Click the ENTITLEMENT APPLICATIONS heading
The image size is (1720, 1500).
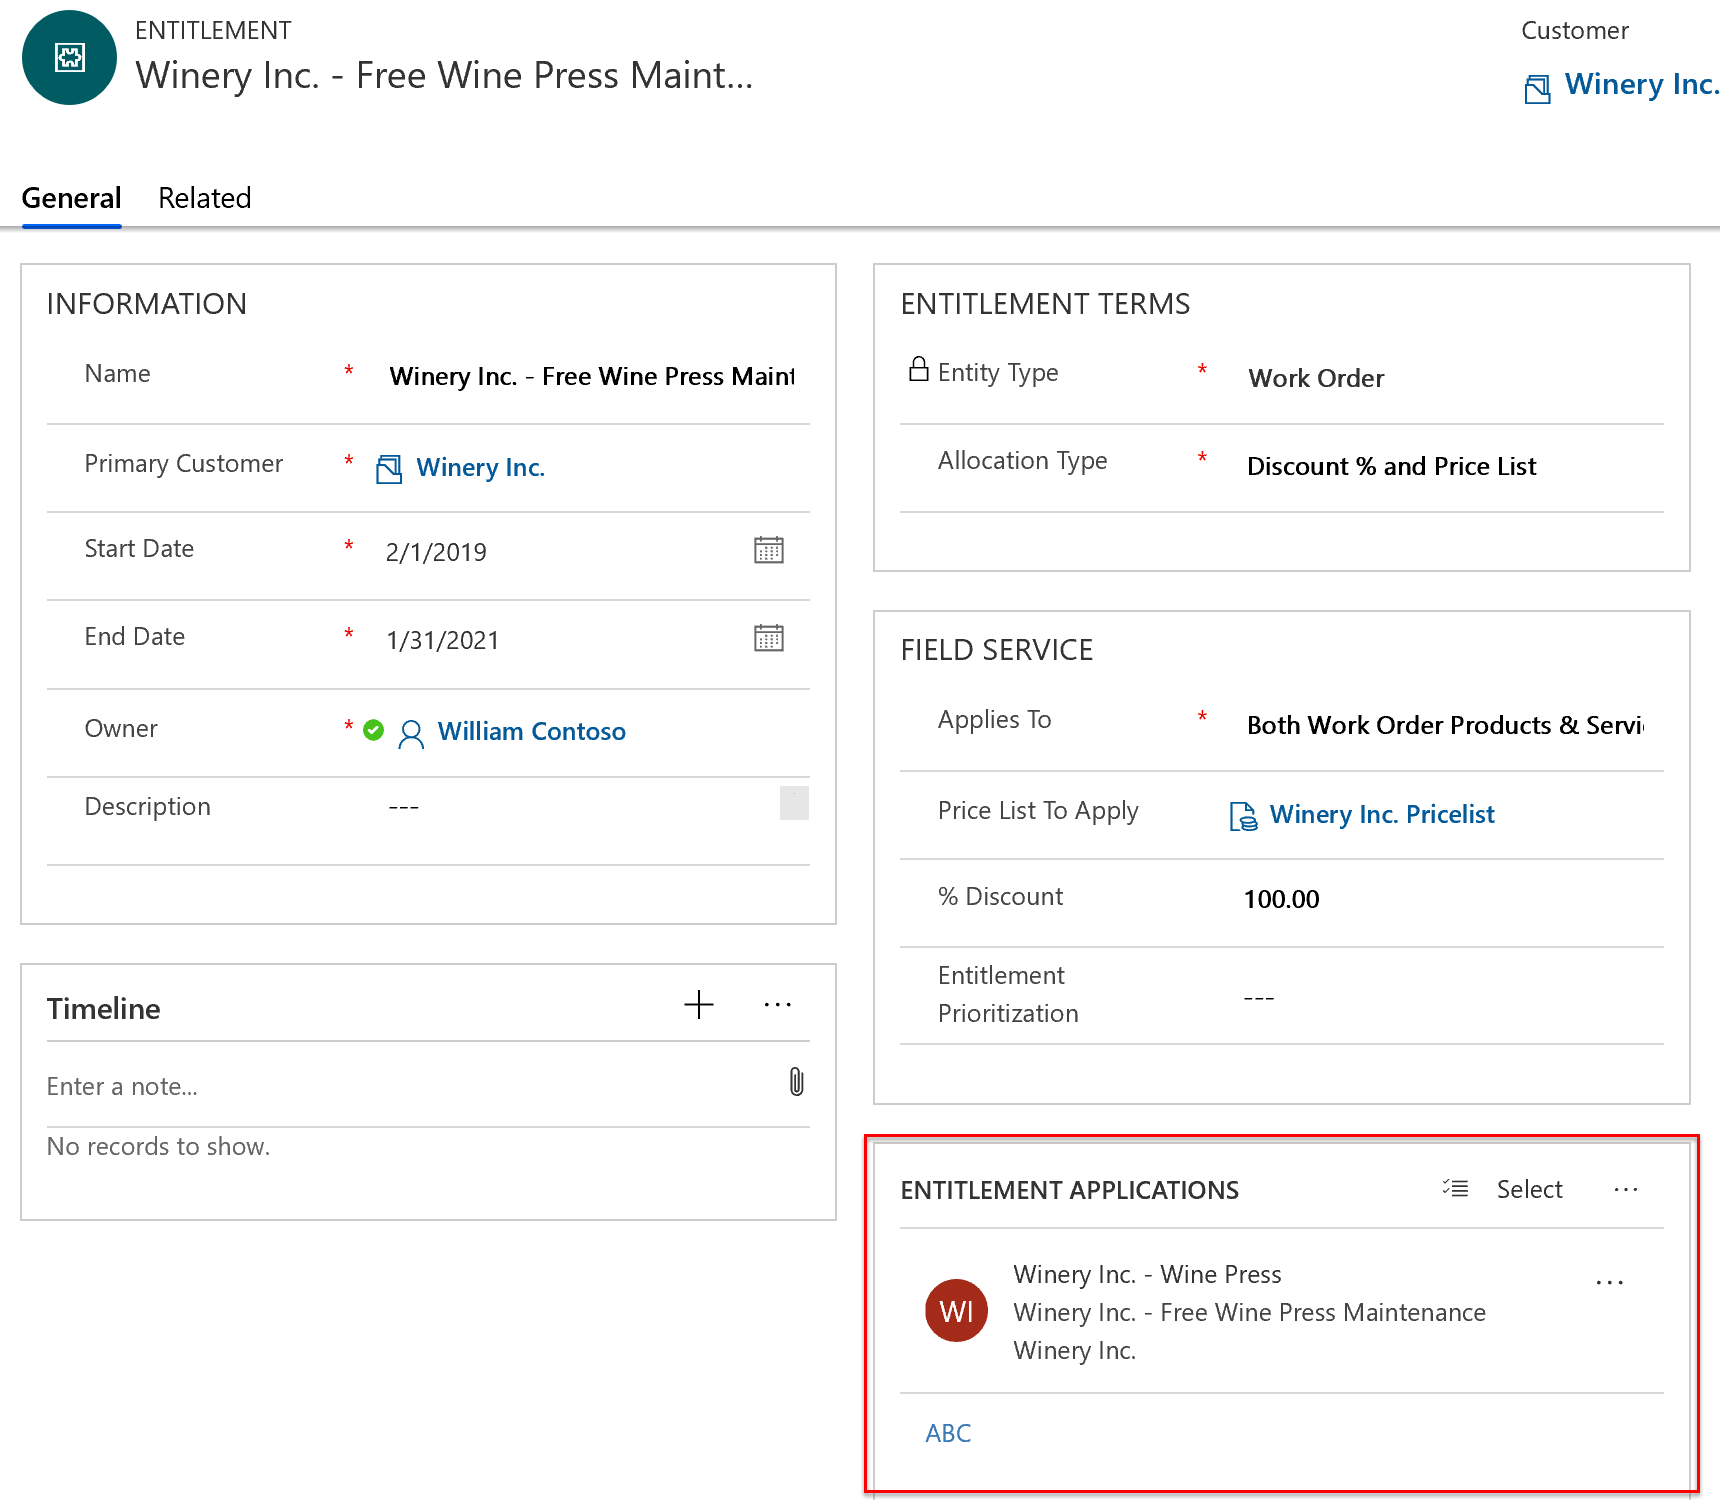coord(1070,1190)
